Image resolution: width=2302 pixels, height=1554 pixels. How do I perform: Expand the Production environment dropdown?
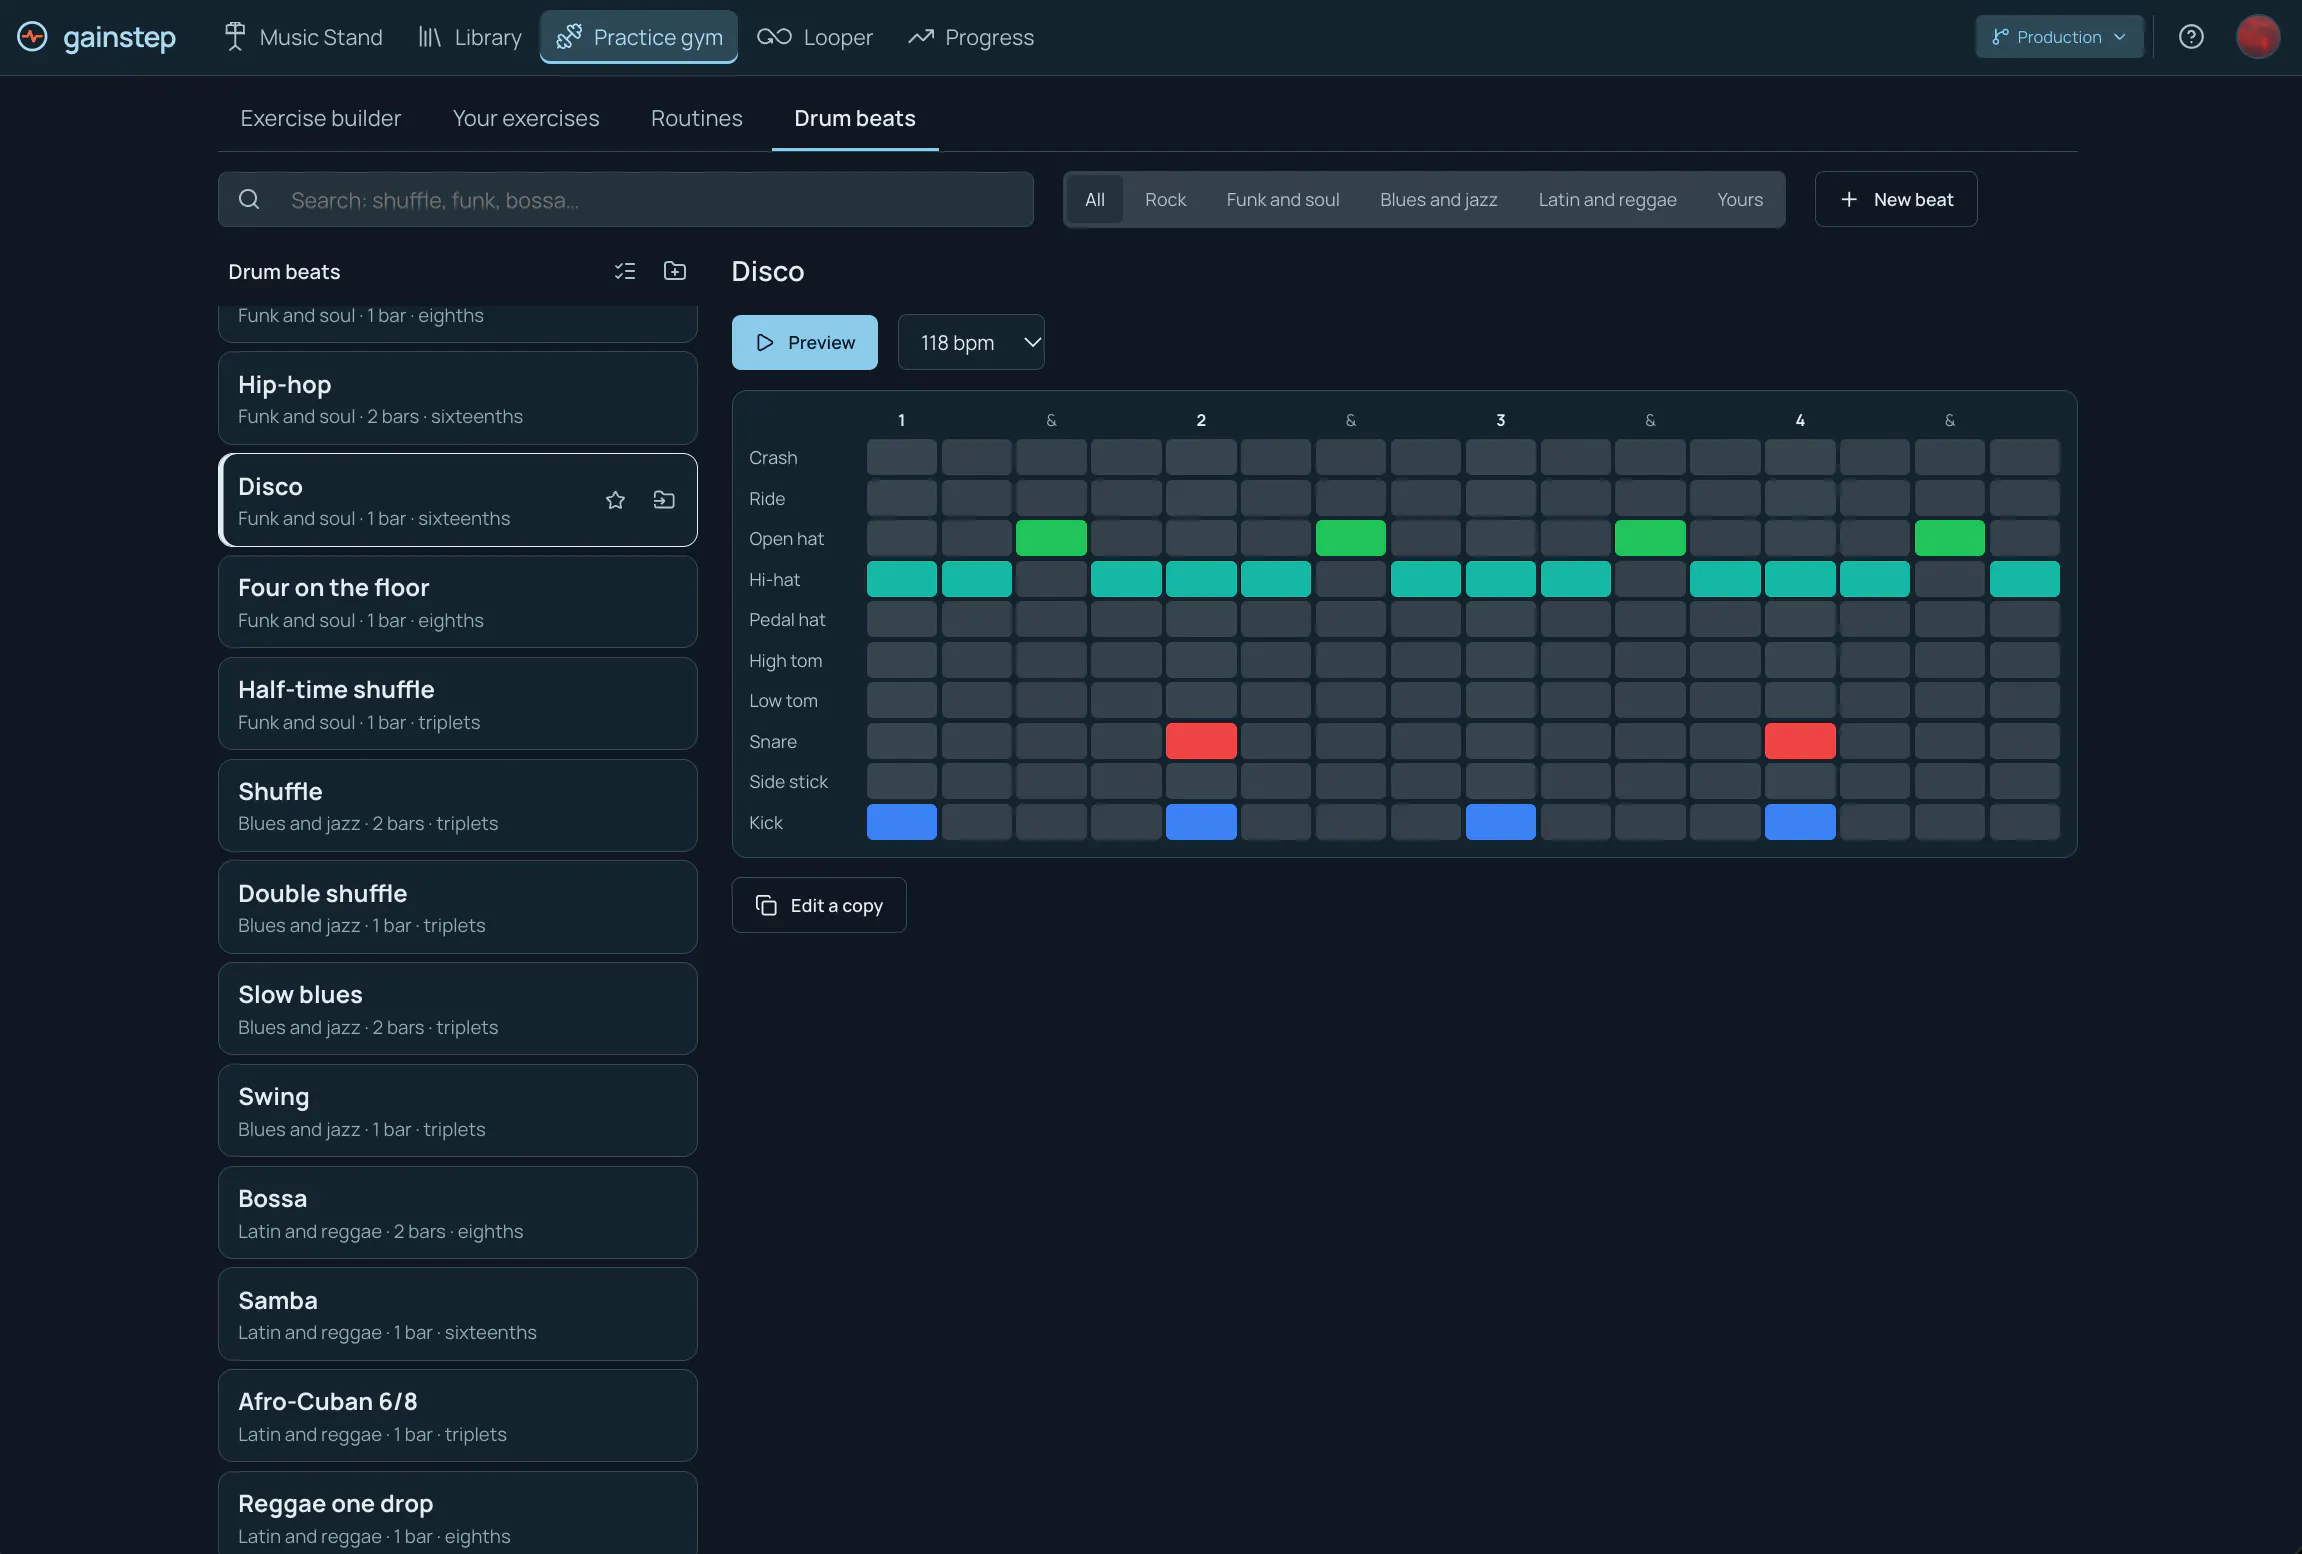tap(2059, 37)
